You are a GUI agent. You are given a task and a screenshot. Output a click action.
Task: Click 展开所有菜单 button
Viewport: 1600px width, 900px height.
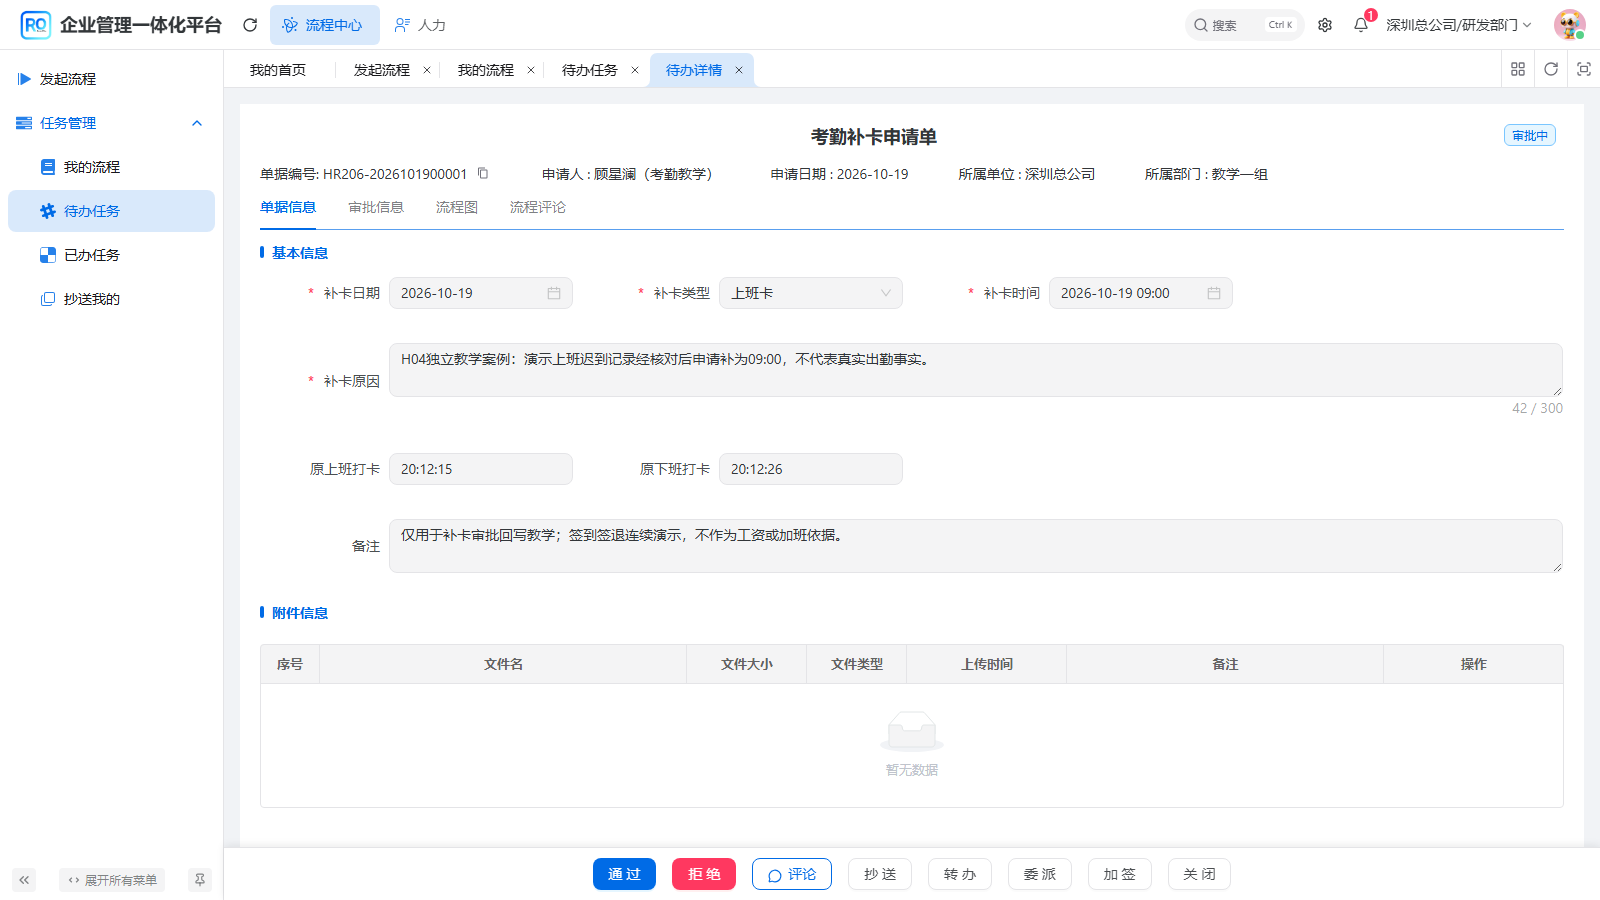[x=112, y=880]
